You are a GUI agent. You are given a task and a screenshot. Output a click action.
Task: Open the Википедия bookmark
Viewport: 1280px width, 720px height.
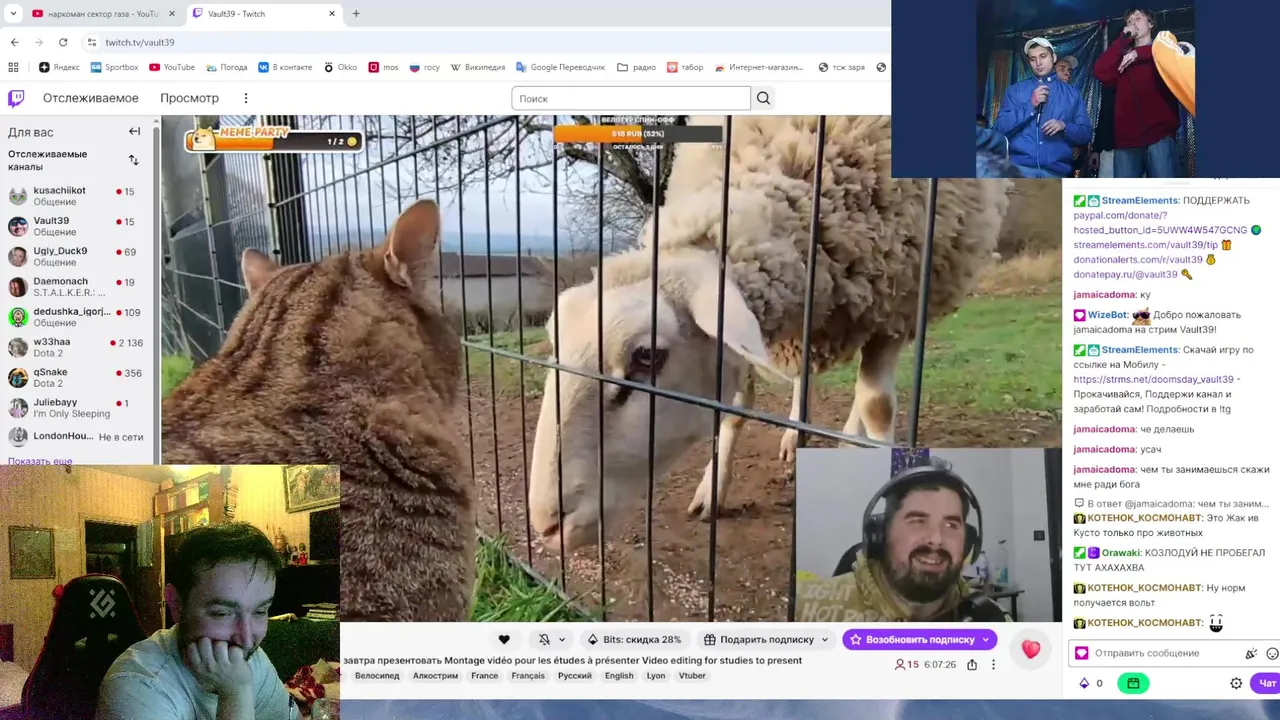(477, 67)
